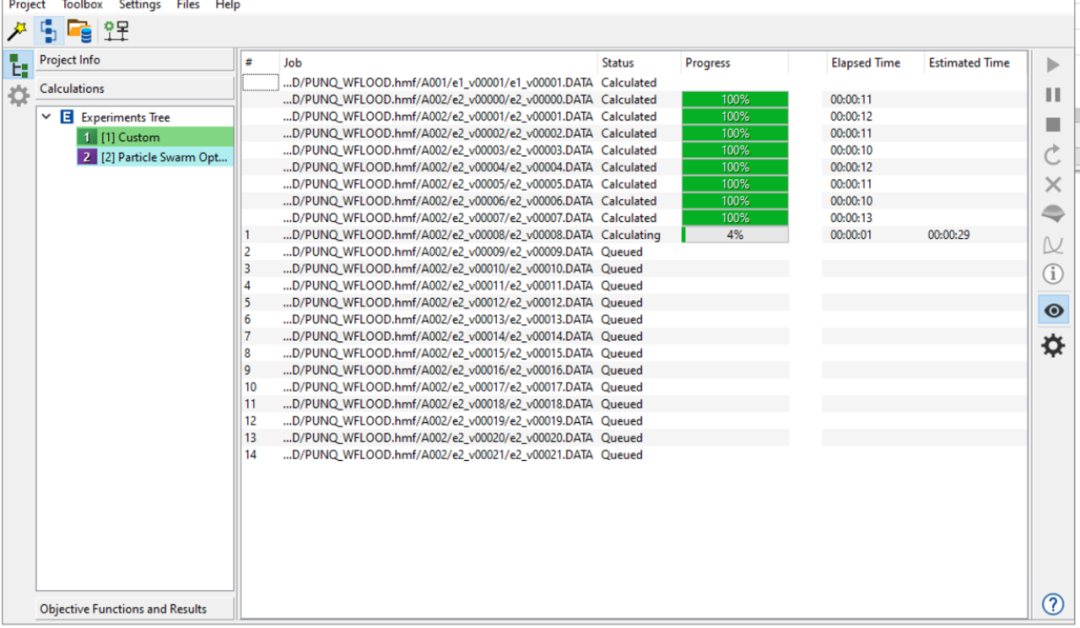
Task: Collapse the Experiments Tree node
Action: 46,117
